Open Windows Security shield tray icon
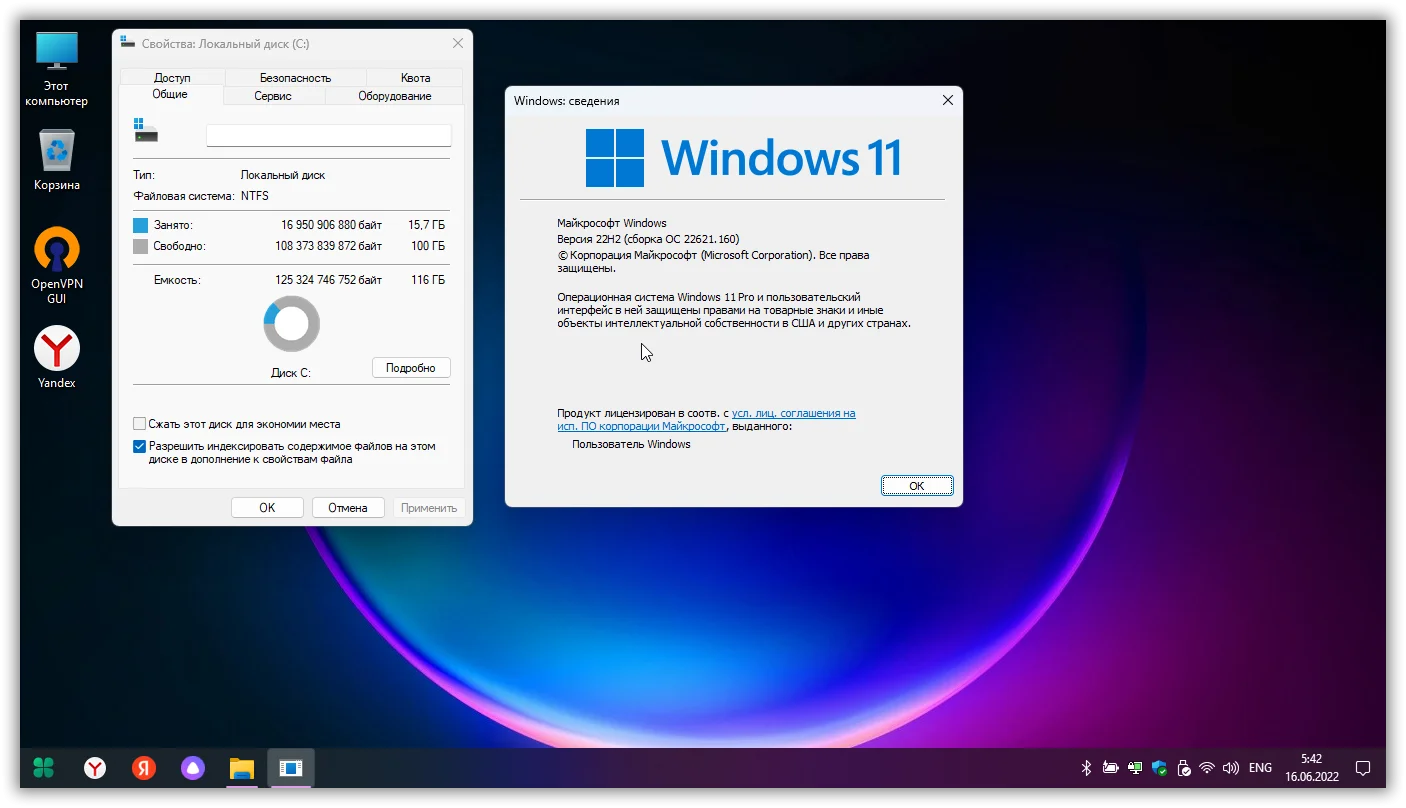The height and width of the screenshot is (808, 1406). (x=1159, y=768)
